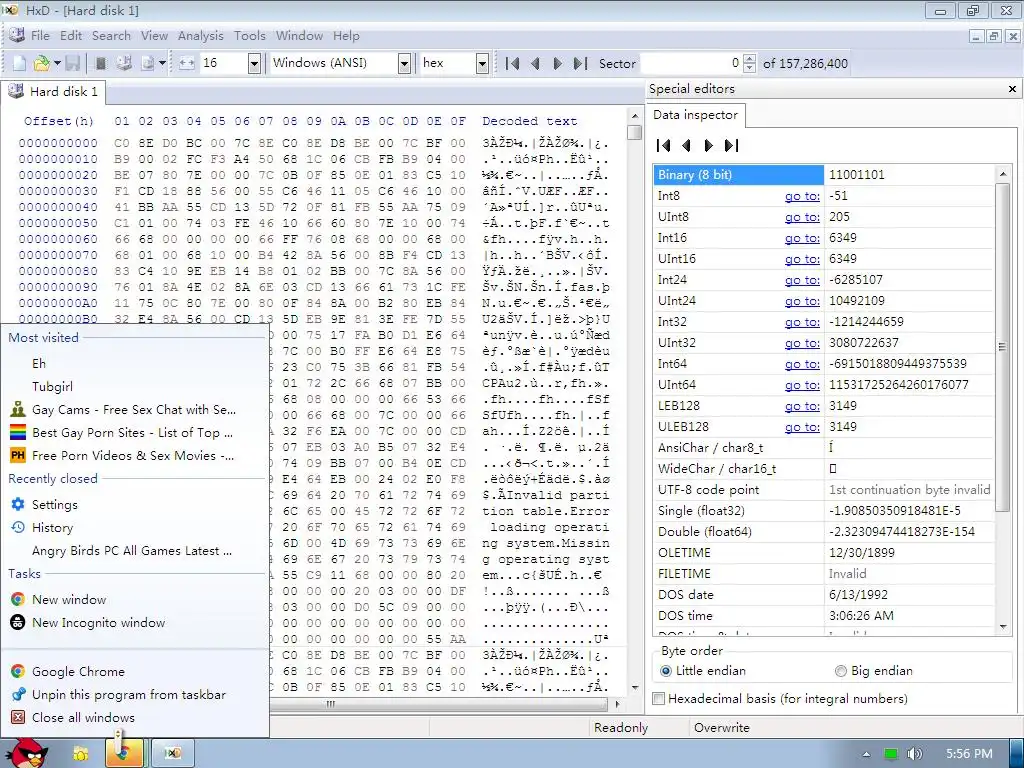
Task: Open the Windows (ANSI) charset dropdown
Action: coord(404,63)
